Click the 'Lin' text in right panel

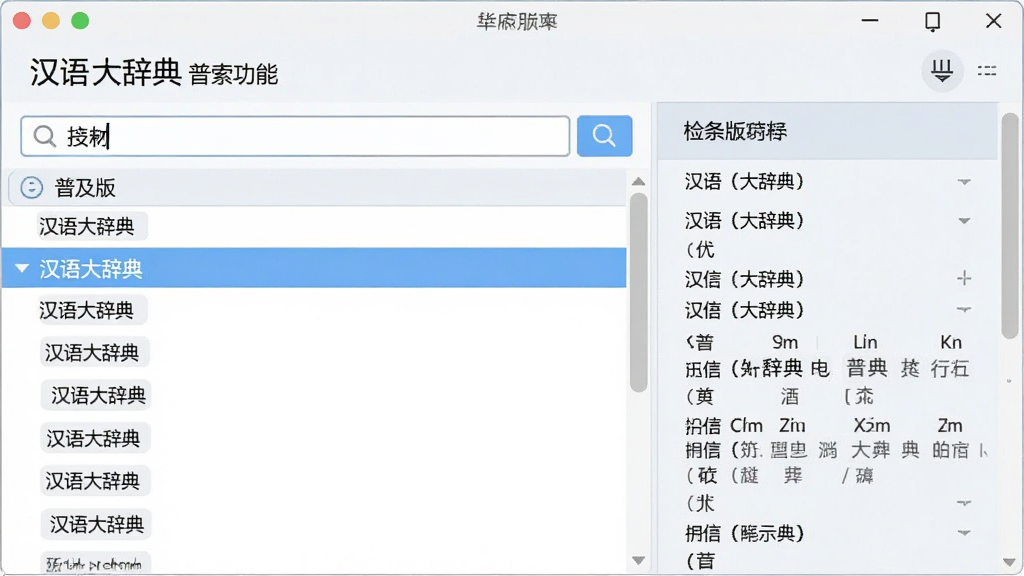click(x=865, y=342)
